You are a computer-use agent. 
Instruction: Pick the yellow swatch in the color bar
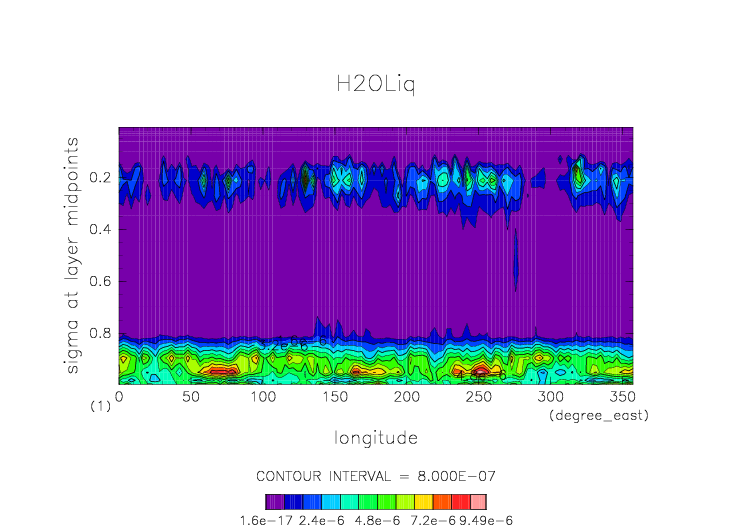[x=423, y=502]
